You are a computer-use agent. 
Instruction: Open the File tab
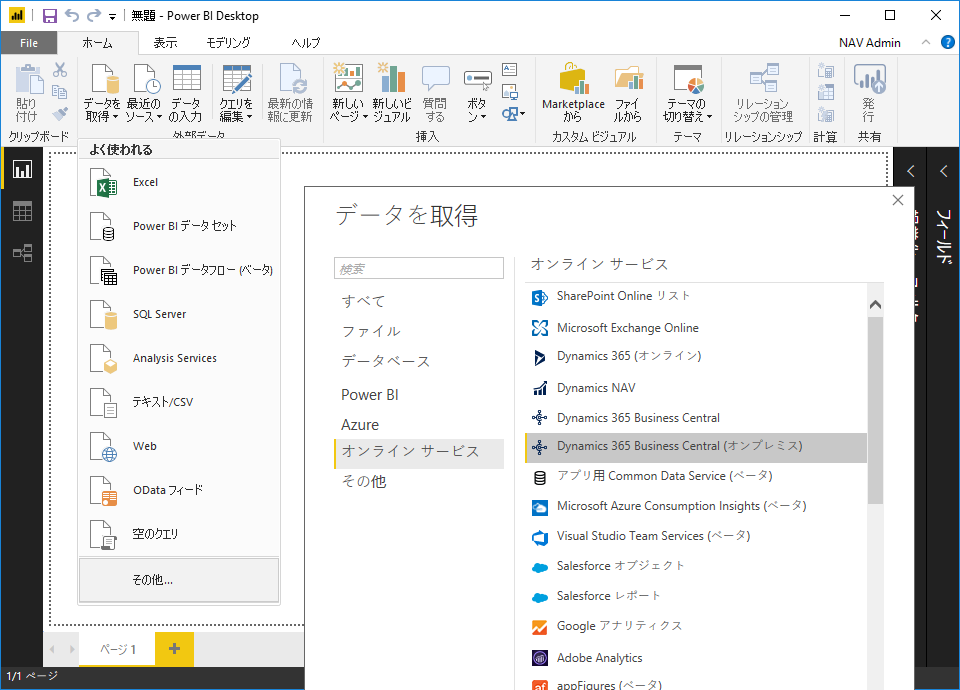(29, 43)
